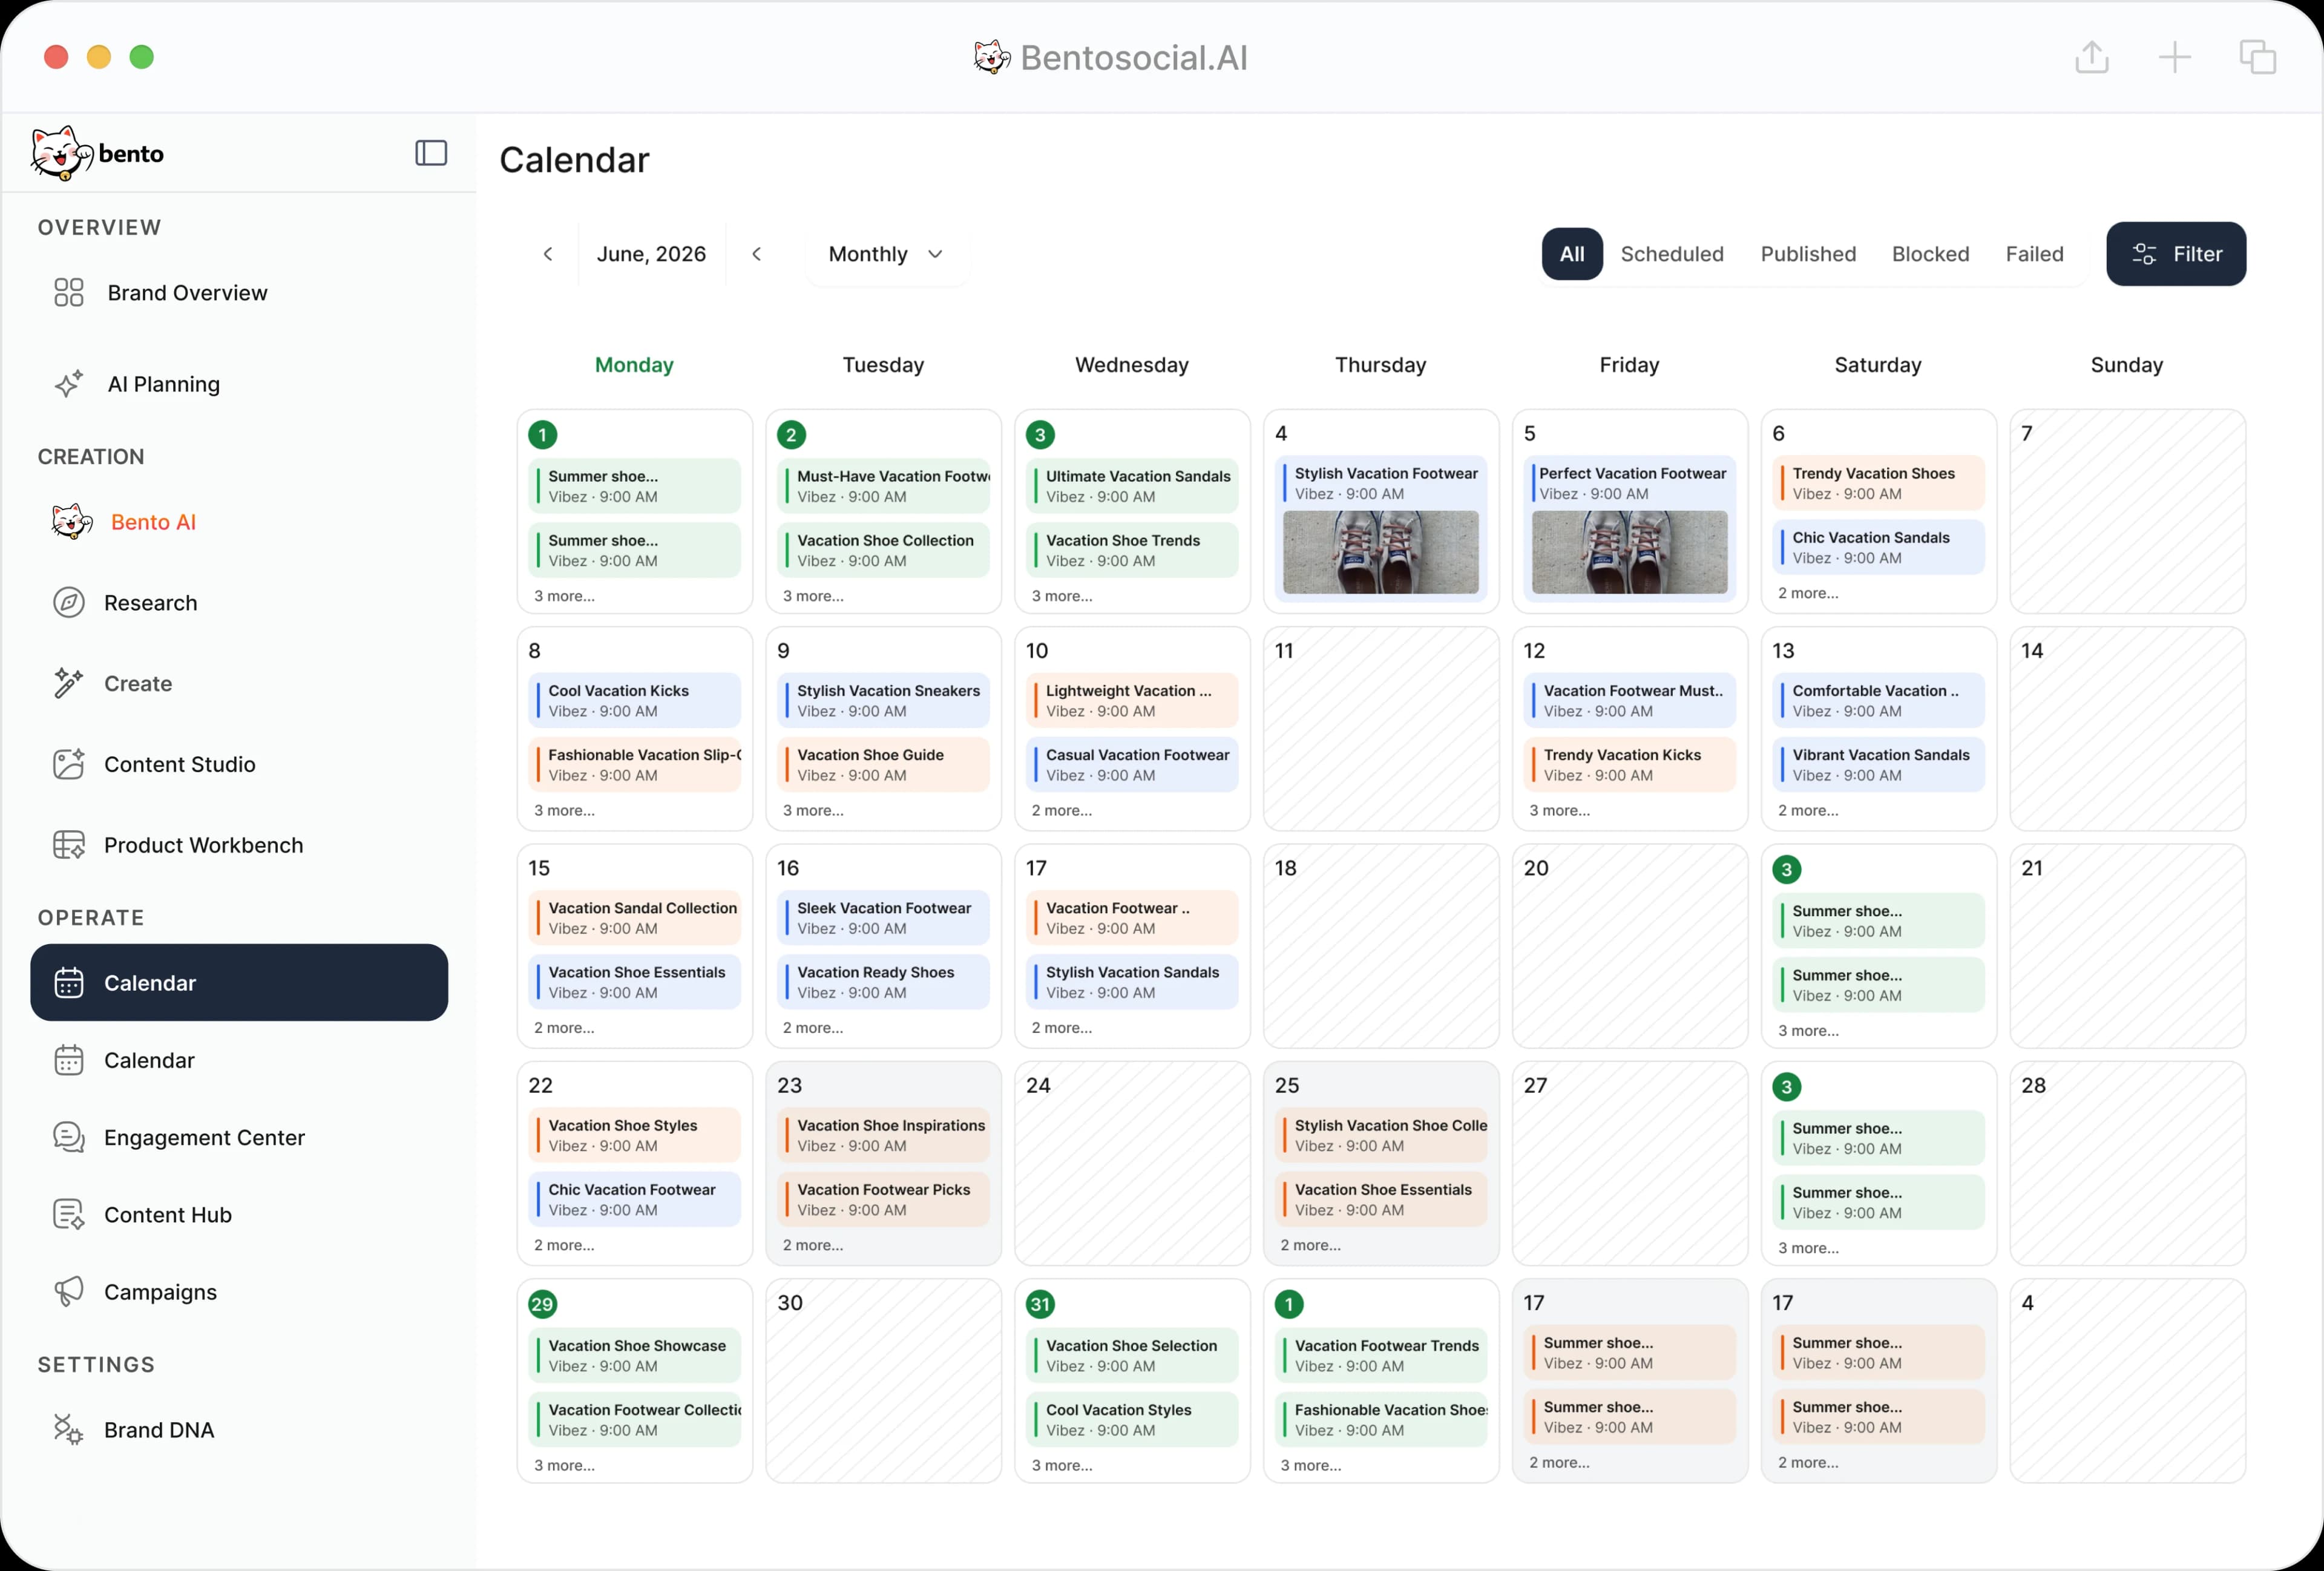
Task: Click the highlighted Calendar item icon
Action: 69,982
